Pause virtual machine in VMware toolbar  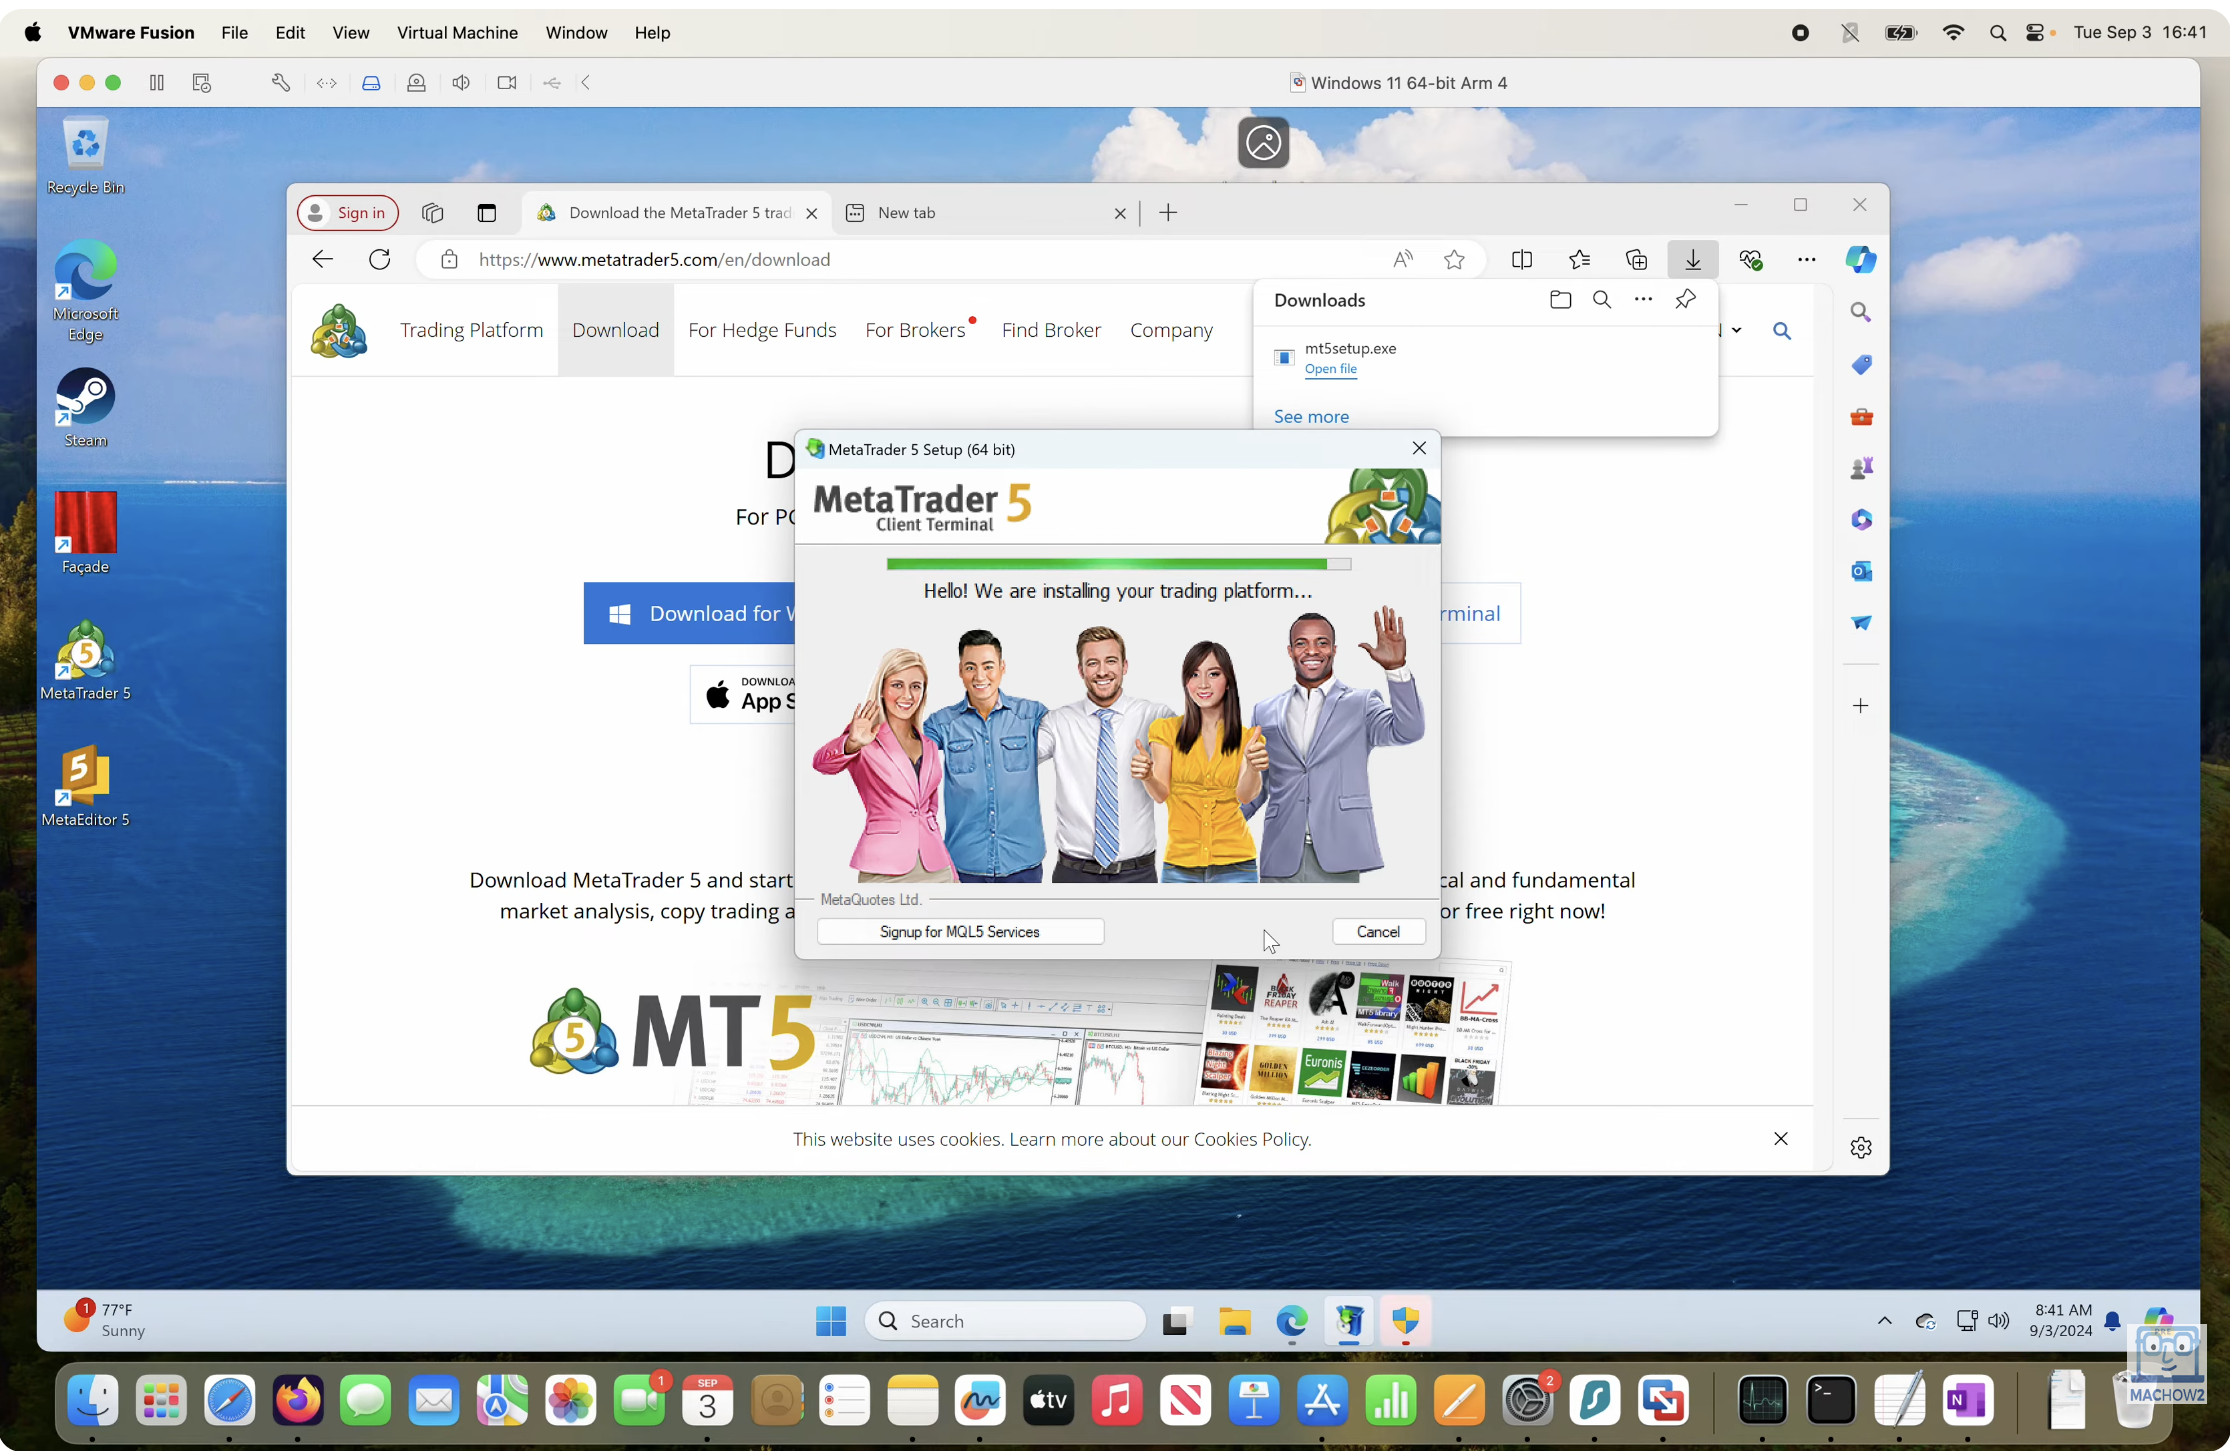pos(157,83)
